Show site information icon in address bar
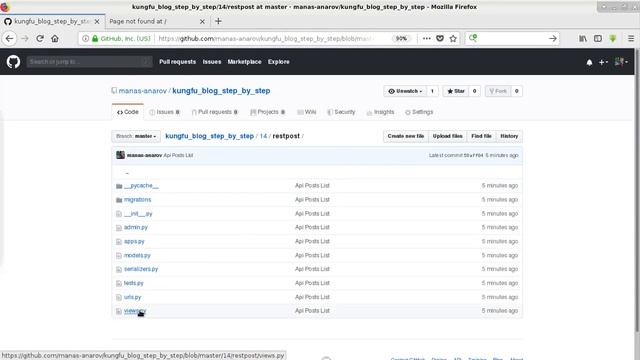Viewport: 640px width, 360px height. point(85,38)
